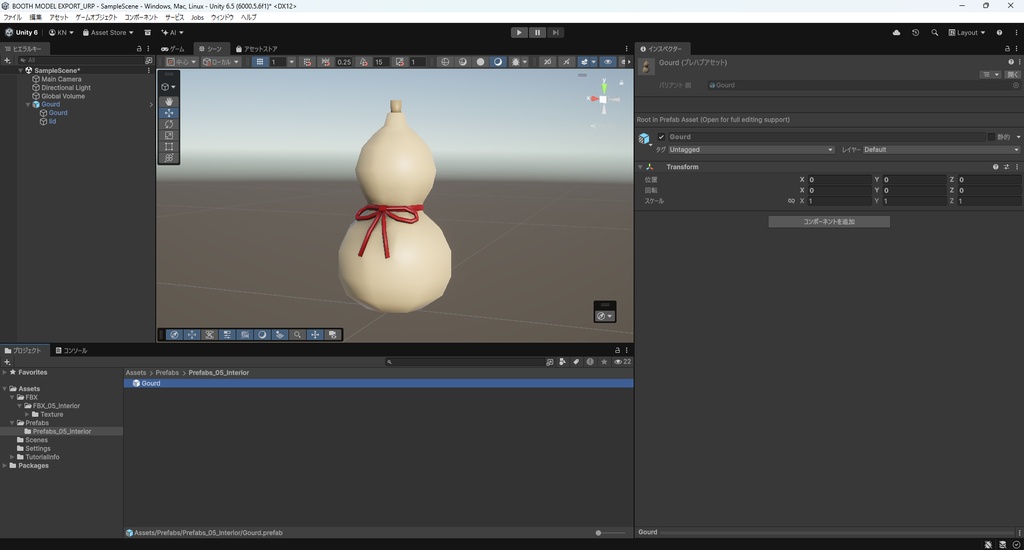The width and height of the screenshot is (1024, 550).
Task: Adjust the Project icon size slider
Action: [610, 533]
